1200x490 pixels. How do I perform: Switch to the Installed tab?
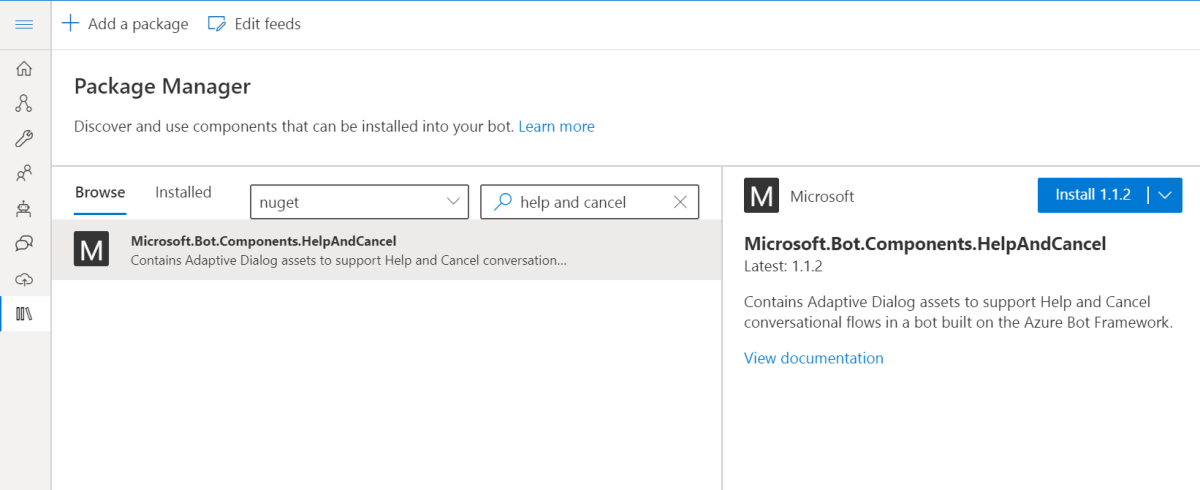183,193
